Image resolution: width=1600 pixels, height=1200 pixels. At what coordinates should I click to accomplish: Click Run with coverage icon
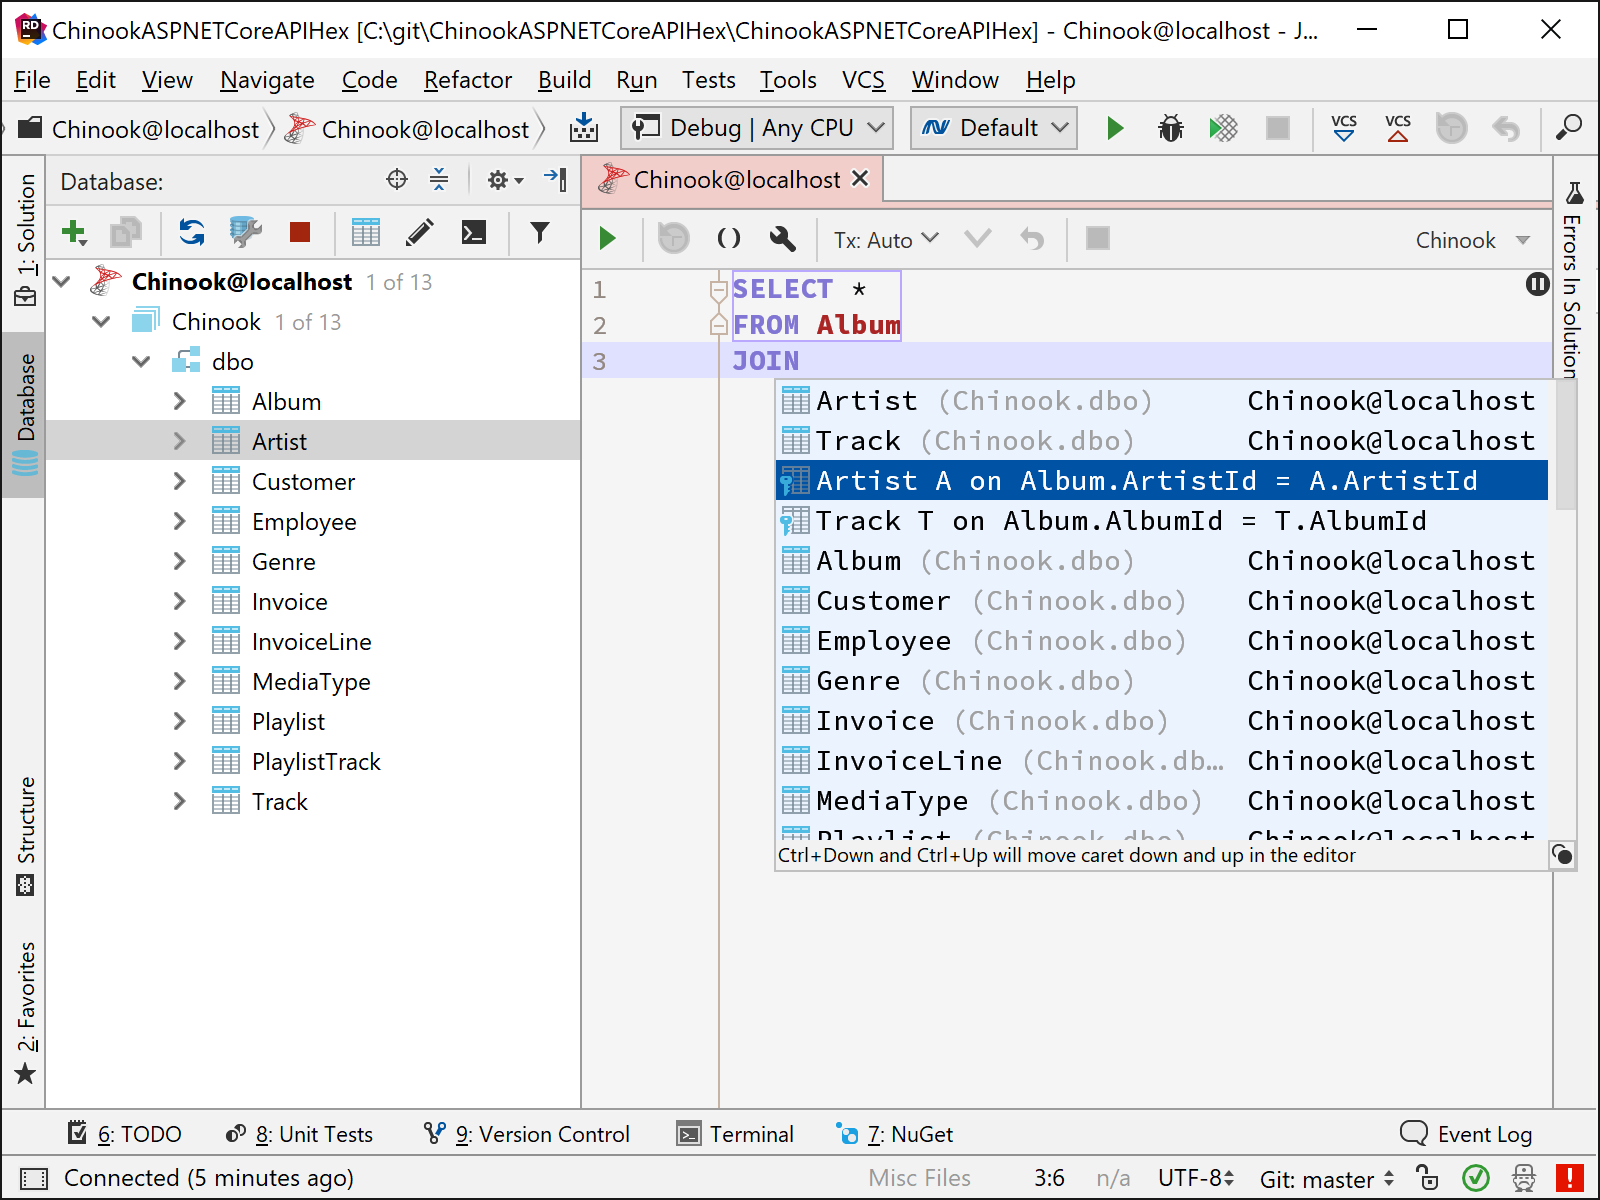click(x=1223, y=128)
